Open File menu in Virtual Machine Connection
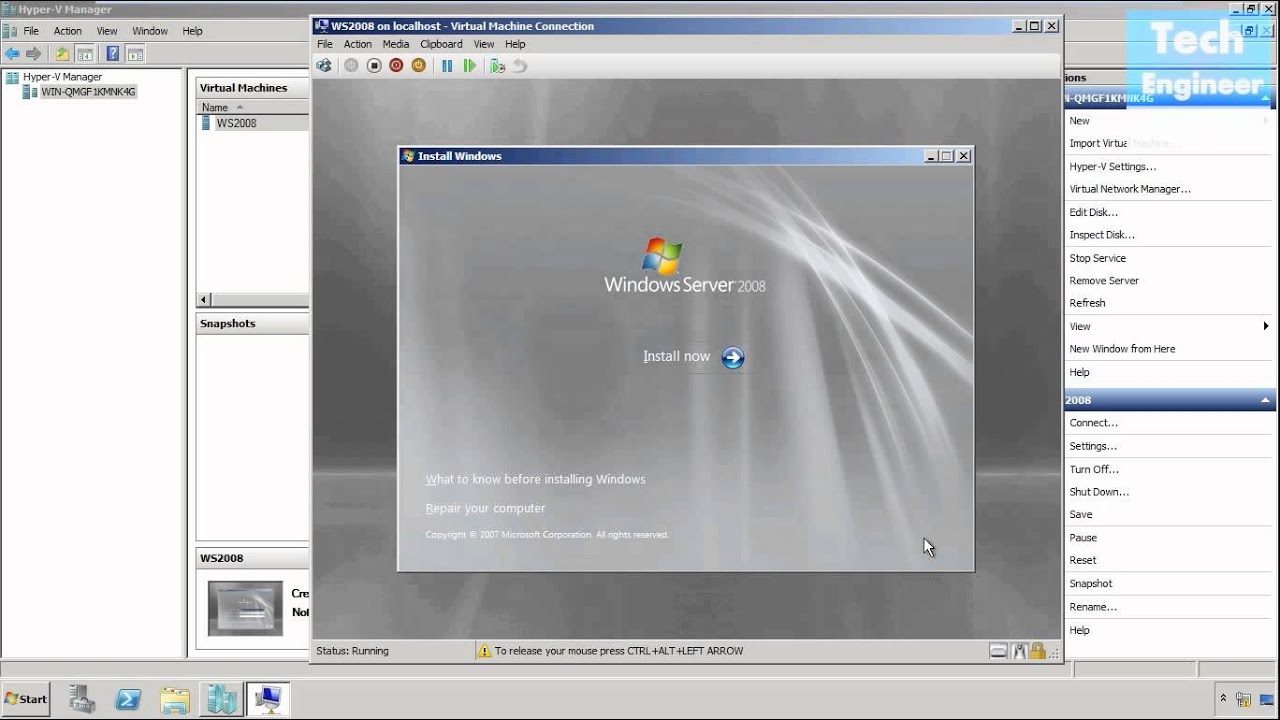The width and height of the screenshot is (1280, 720). [324, 44]
